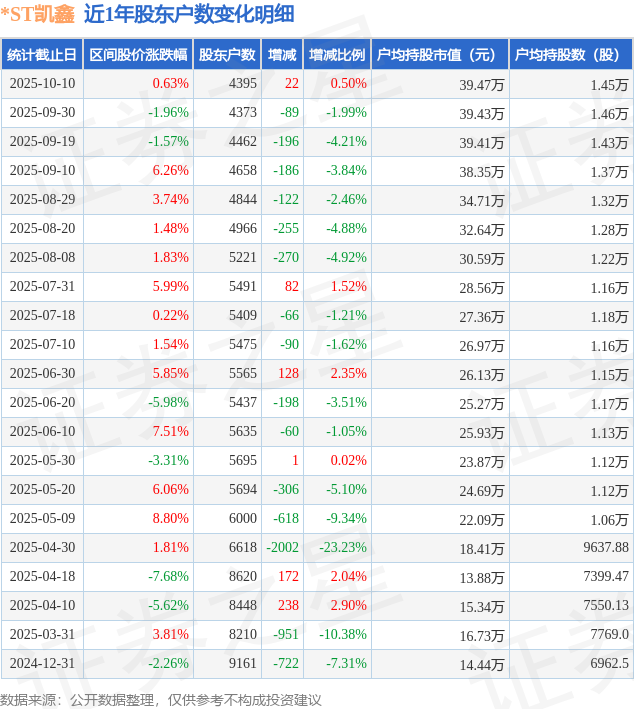Click the 2025-06-30 date cell
This screenshot has height=709, width=634.
pos(42,374)
